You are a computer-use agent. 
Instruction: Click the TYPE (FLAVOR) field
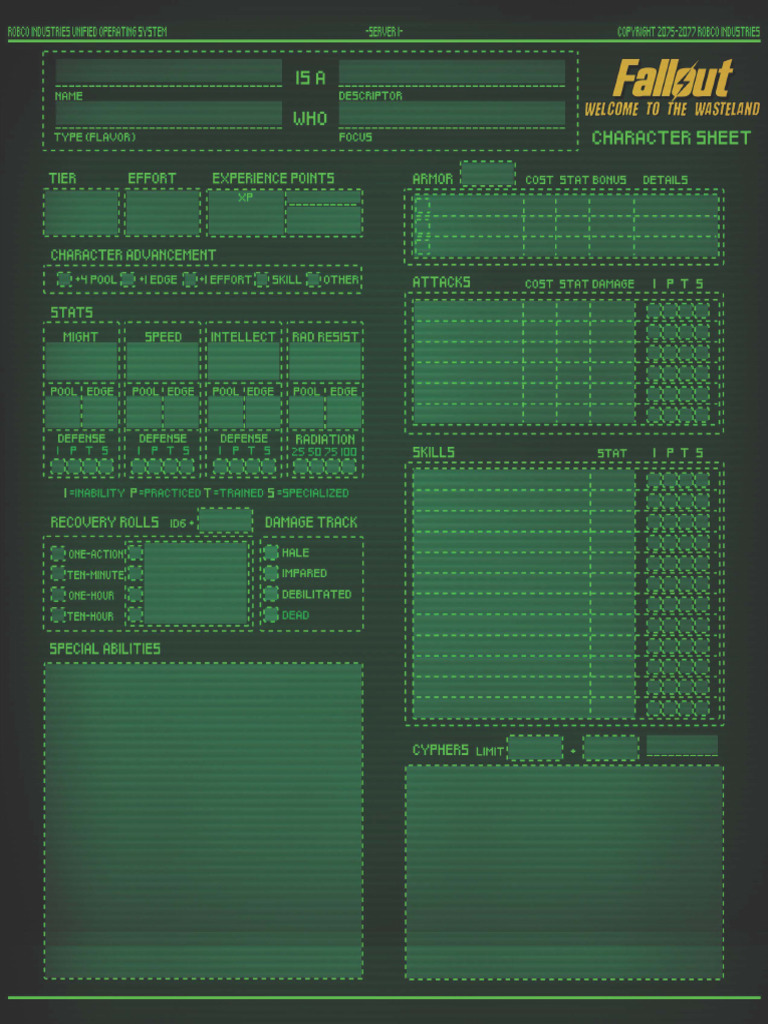(x=168, y=114)
